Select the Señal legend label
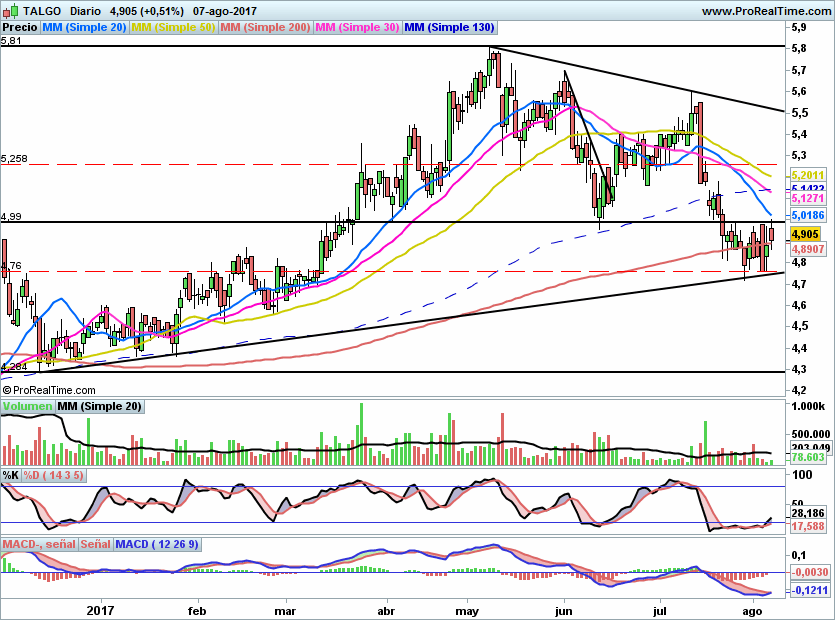The height and width of the screenshot is (620, 835). click(95, 544)
